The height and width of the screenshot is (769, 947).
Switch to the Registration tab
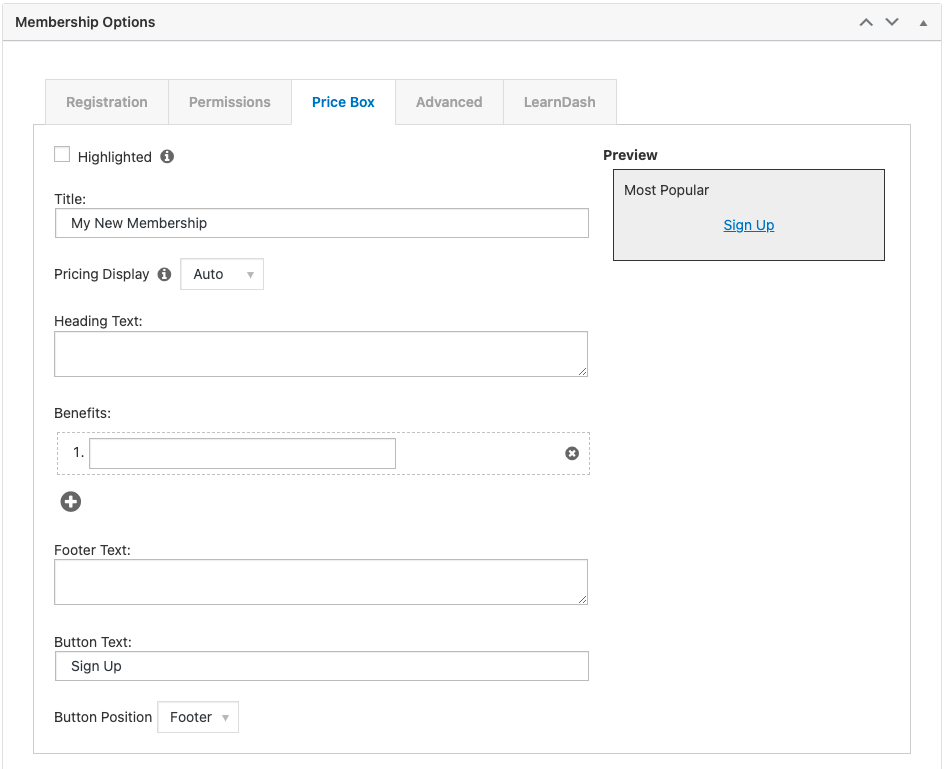tap(107, 102)
